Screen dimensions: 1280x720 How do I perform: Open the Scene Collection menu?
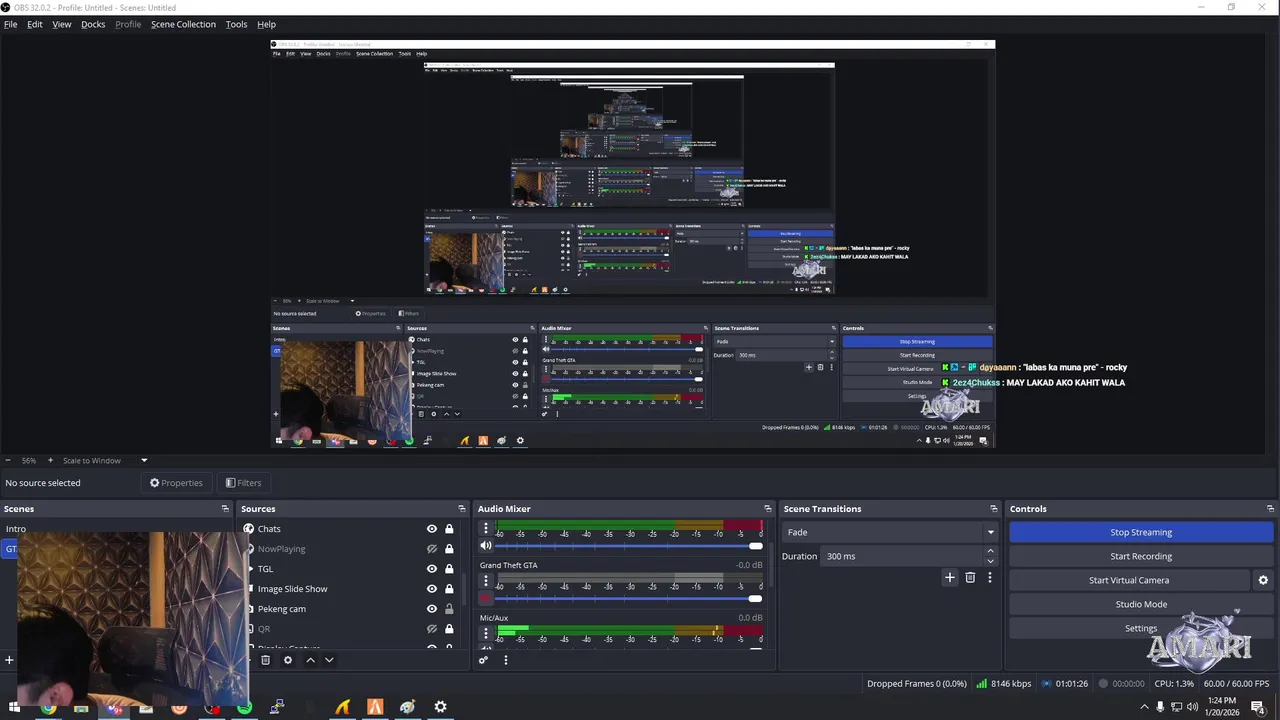click(183, 24)
